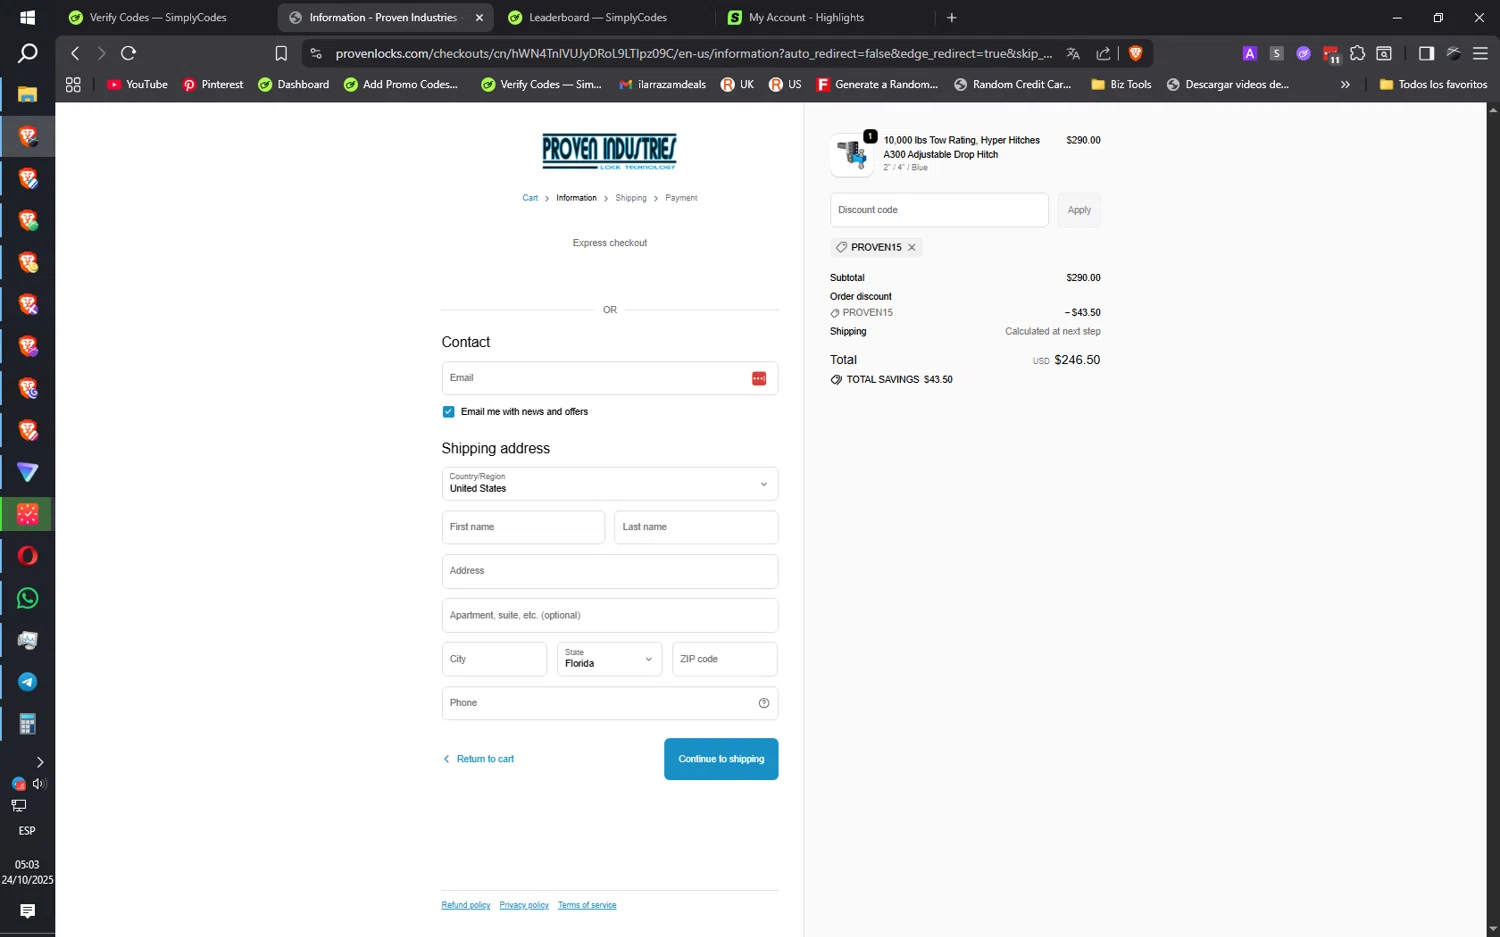The image size is (1500, 937).
Task: Click the browser address bar URL
Action: [x=693, y=53]
